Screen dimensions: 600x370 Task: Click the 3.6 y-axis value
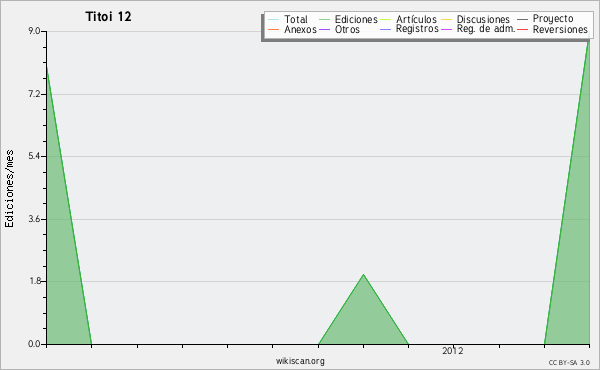[34, 219]
